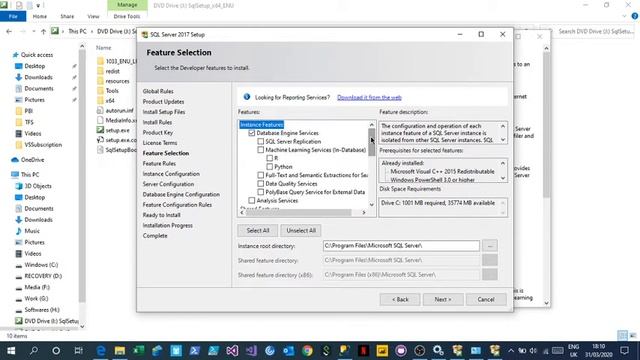
Task: Open the Windows Start menu
Action: pos(11,351)
